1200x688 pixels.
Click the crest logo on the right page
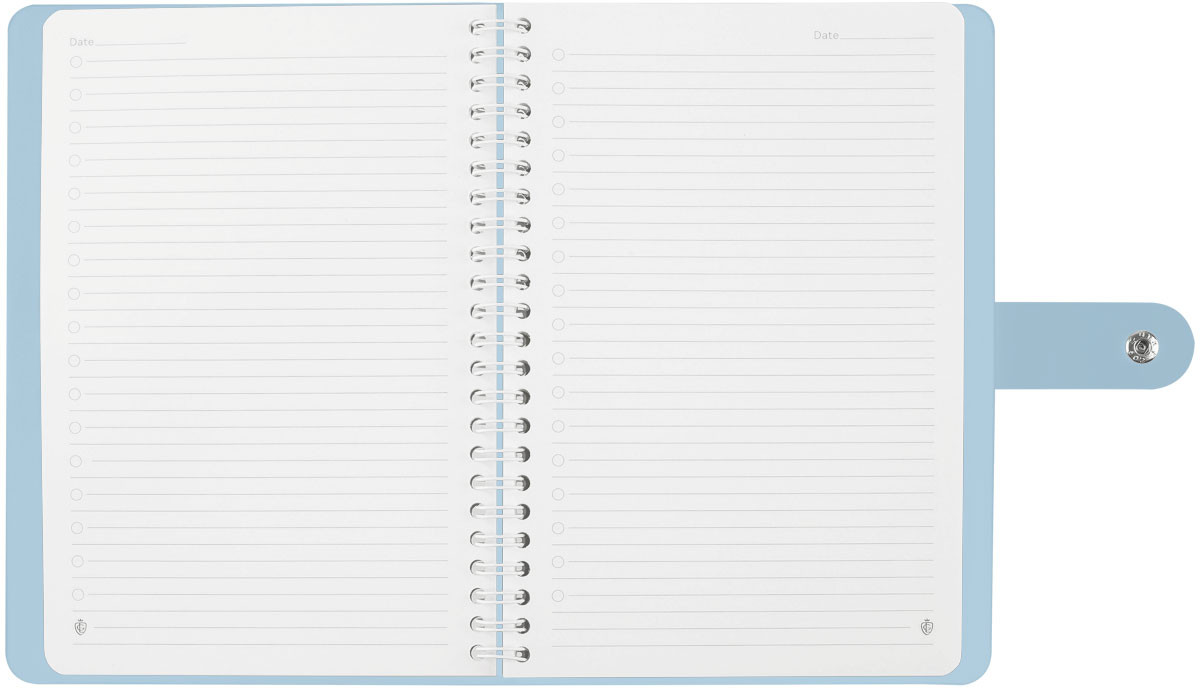pyautogui.click(x=926, y=627)
